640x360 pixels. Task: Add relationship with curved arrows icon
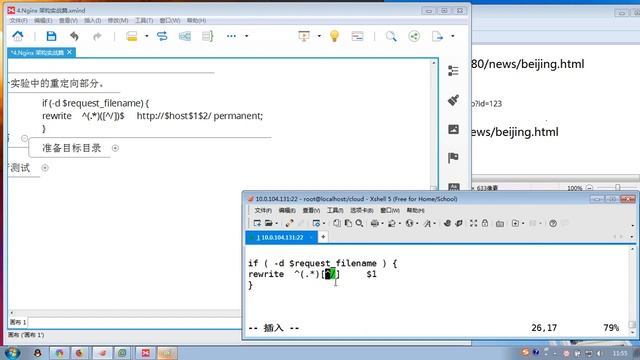coord(162,36)
